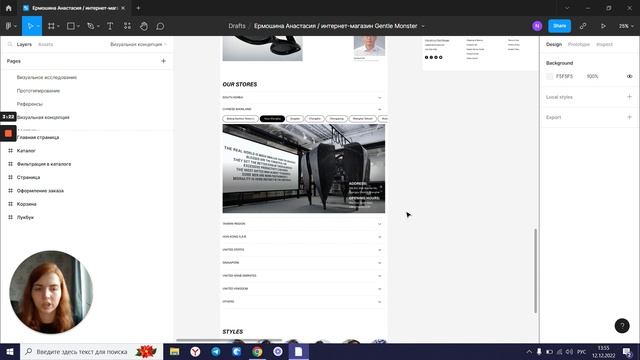This screenshot has width=640, height=360.
Task: Toggle background color visibility eye
Action: pos(629,76)
